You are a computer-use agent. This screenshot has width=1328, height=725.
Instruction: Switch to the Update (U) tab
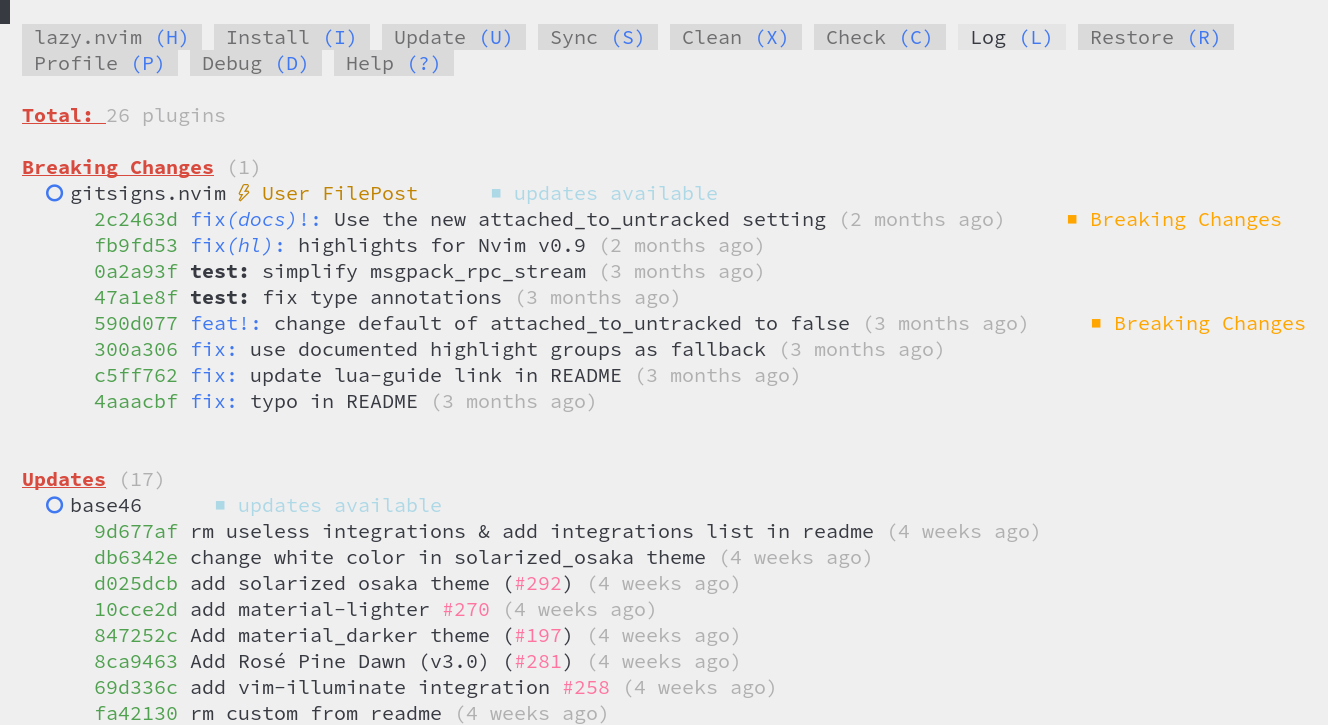click(453, 38)
